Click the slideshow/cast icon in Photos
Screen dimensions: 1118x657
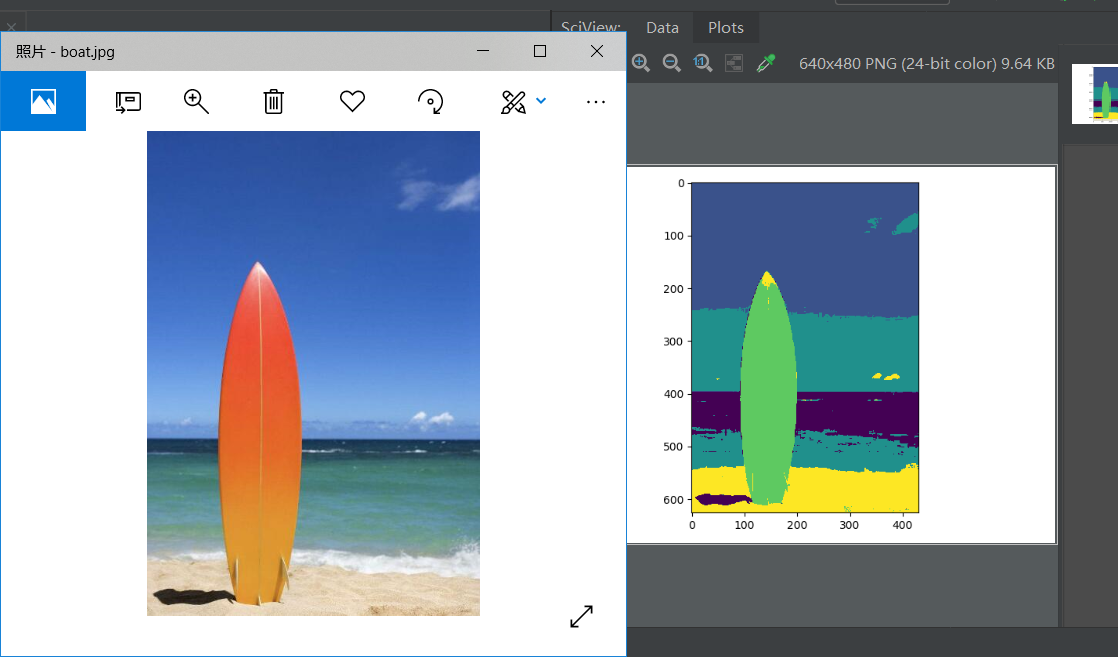128,102
